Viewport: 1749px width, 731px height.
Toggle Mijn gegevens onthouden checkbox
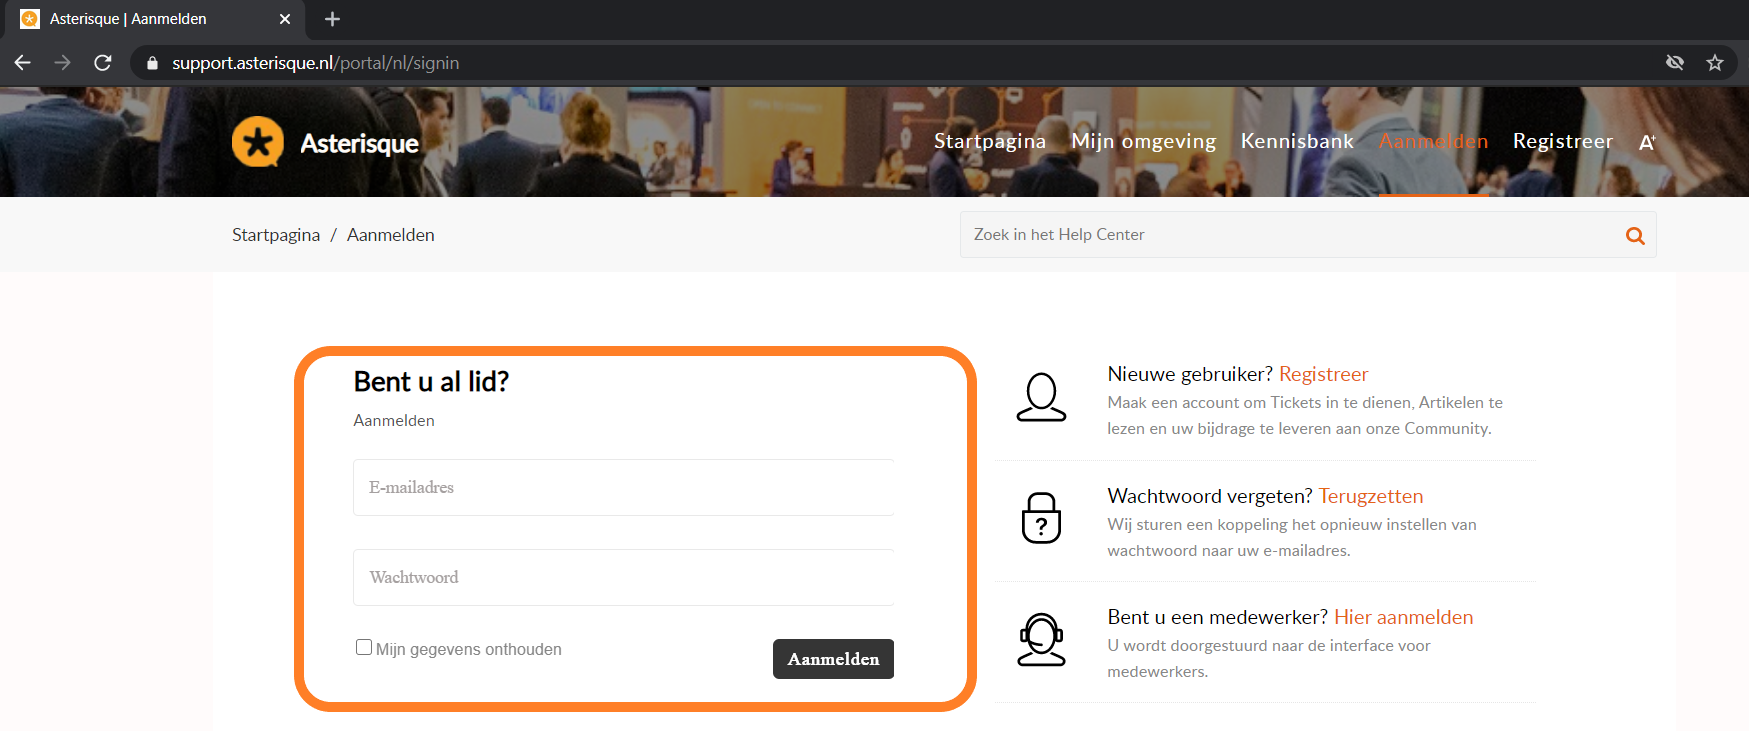364,647
